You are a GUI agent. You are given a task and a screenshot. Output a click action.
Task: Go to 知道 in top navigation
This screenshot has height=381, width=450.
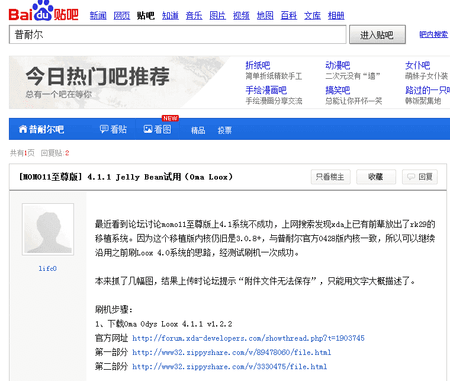click(170, 16)
